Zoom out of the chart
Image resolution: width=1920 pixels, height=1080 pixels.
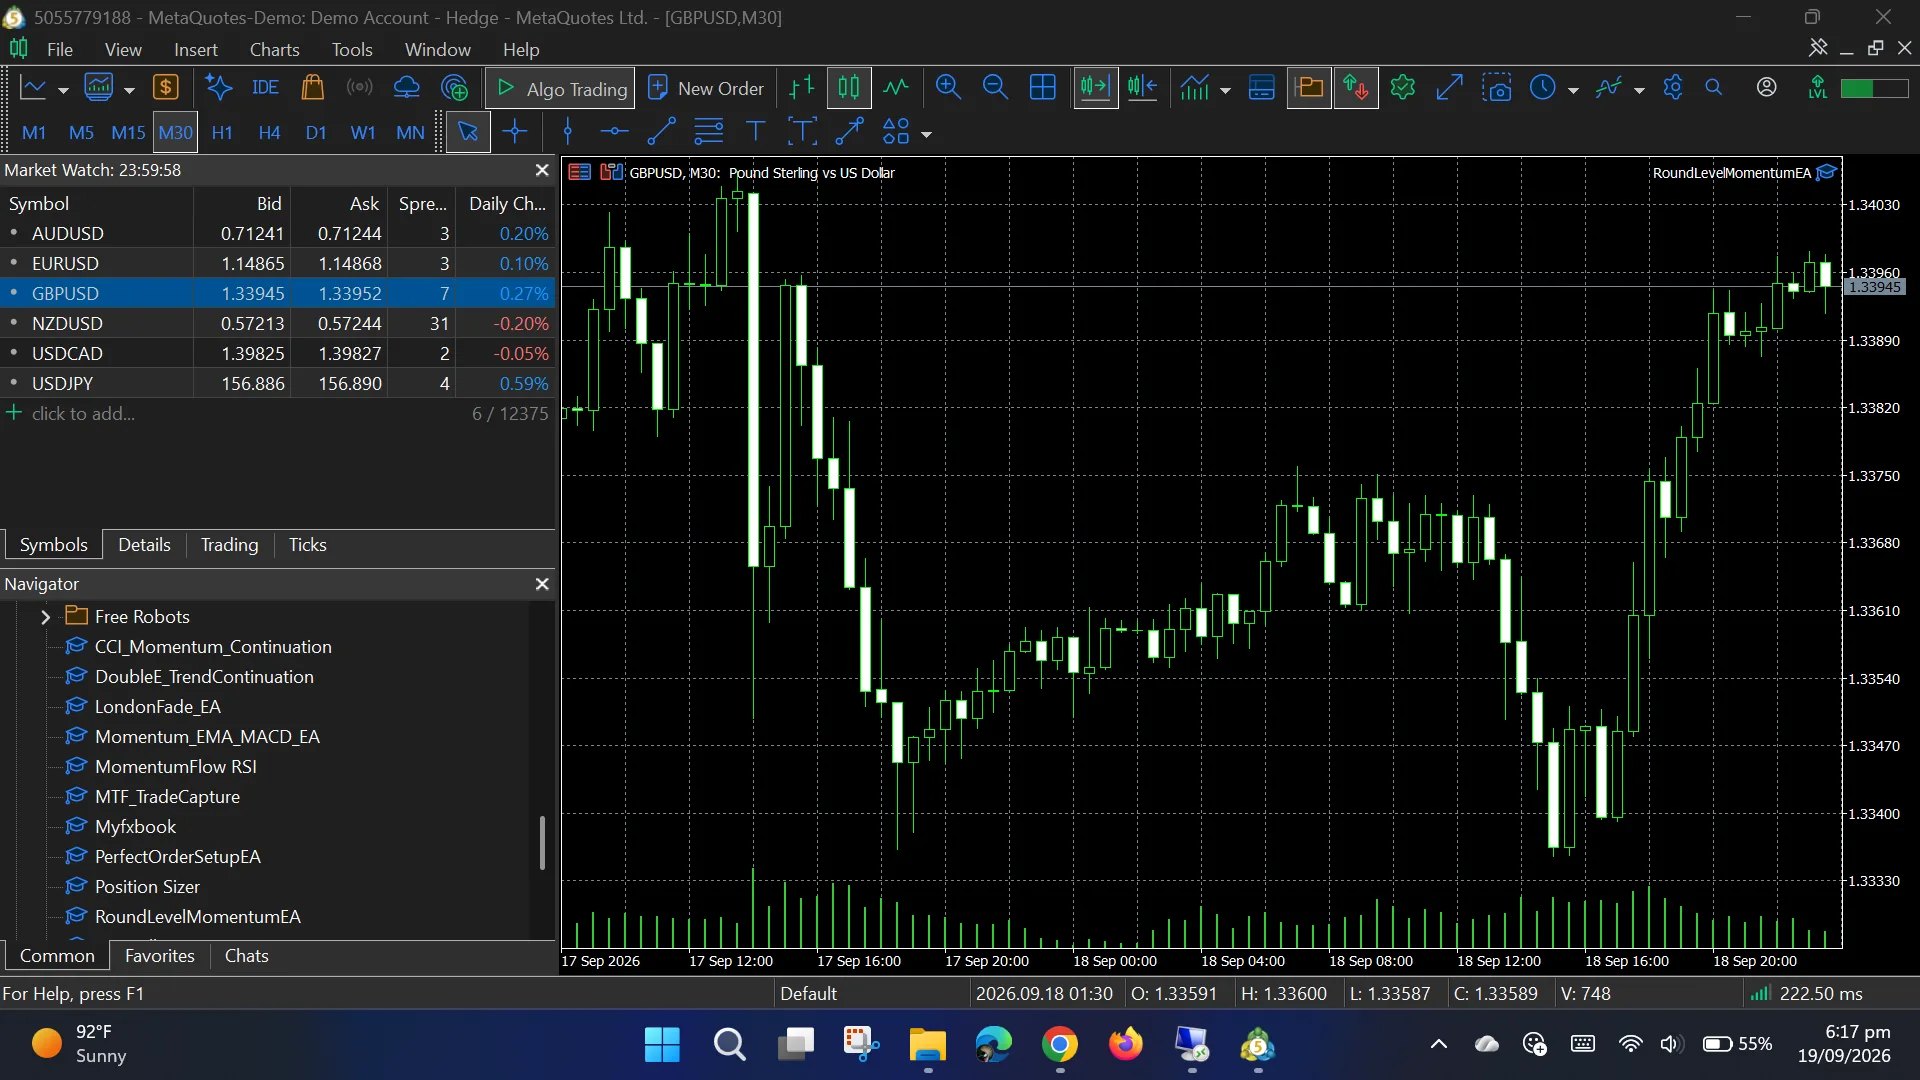click(x=995, y=88)
